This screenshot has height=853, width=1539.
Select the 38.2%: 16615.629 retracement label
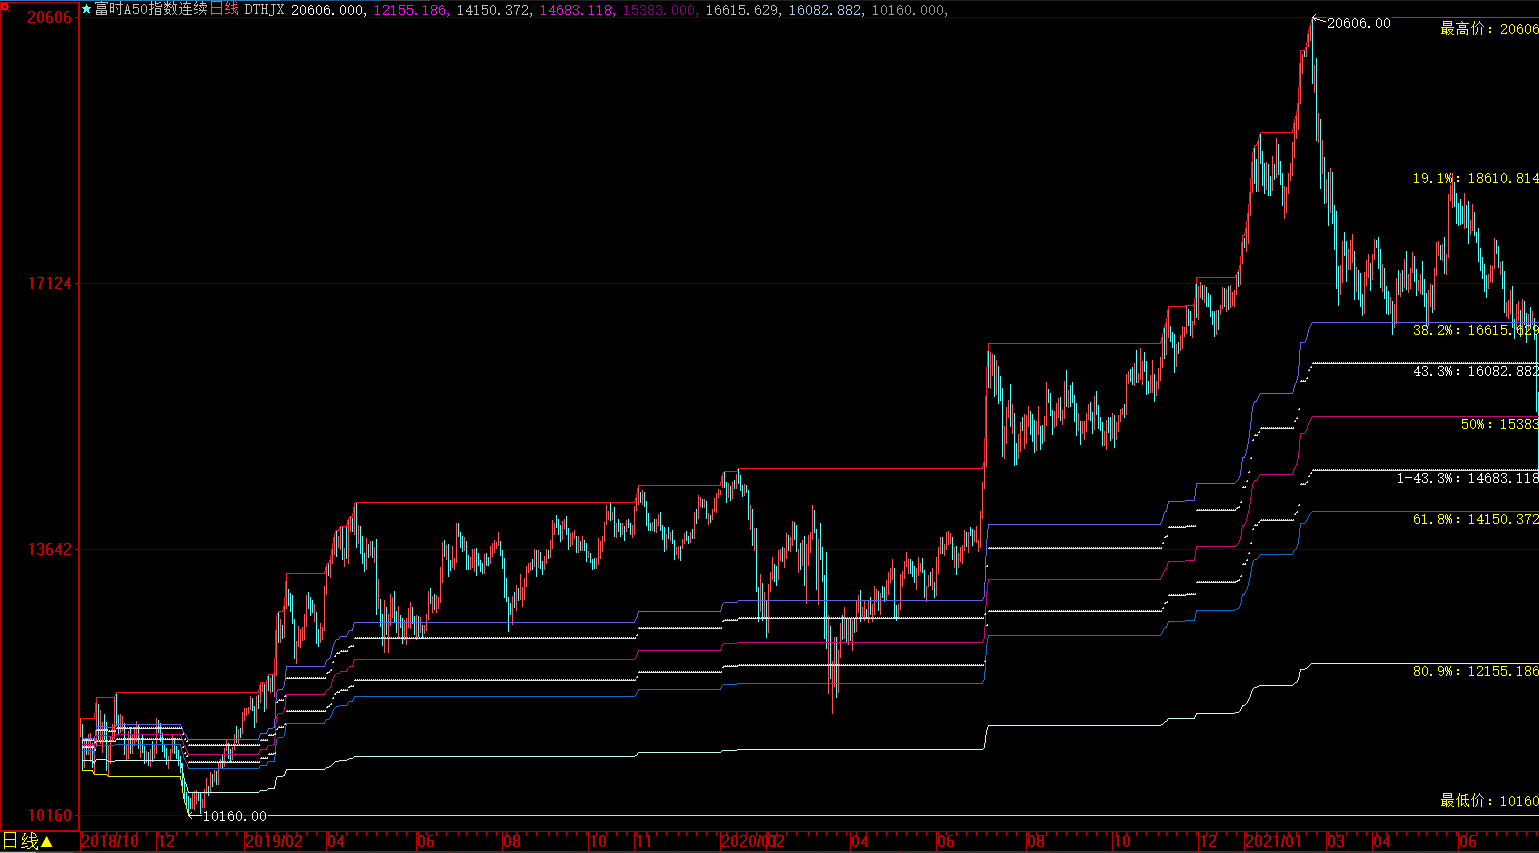pos(1475,330)
